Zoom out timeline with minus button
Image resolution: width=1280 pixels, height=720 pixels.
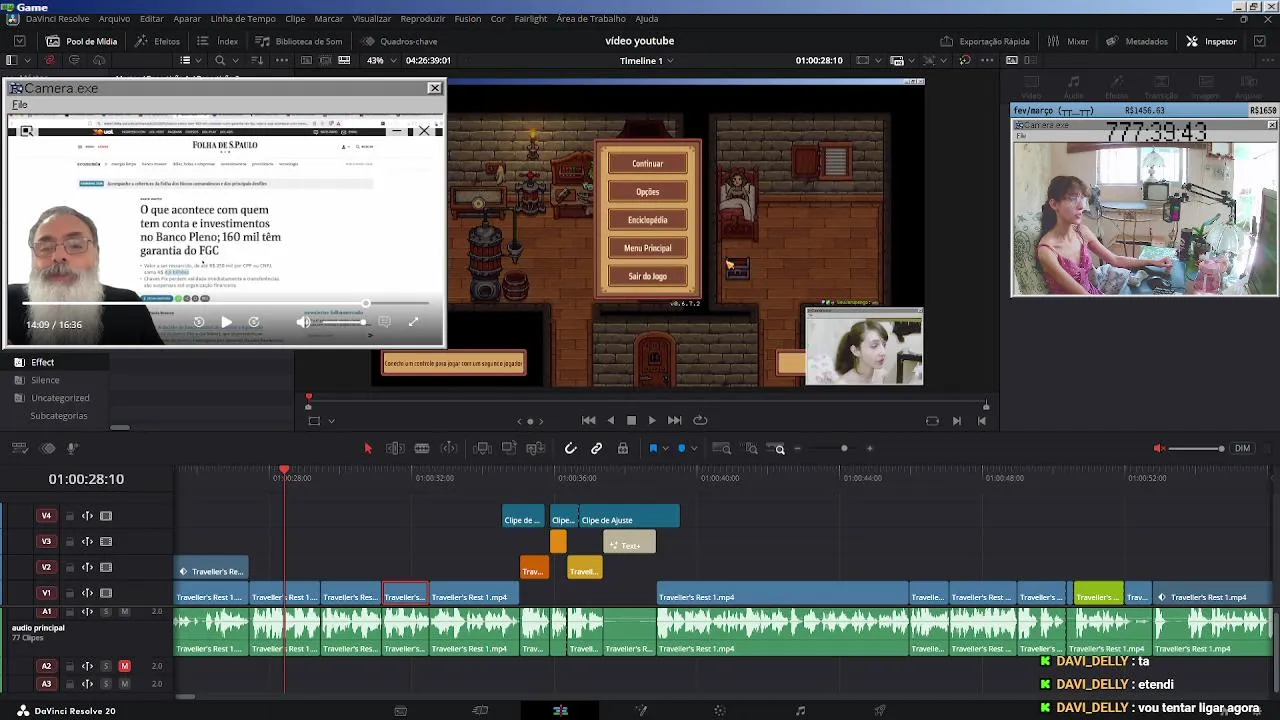coord(797,449)
